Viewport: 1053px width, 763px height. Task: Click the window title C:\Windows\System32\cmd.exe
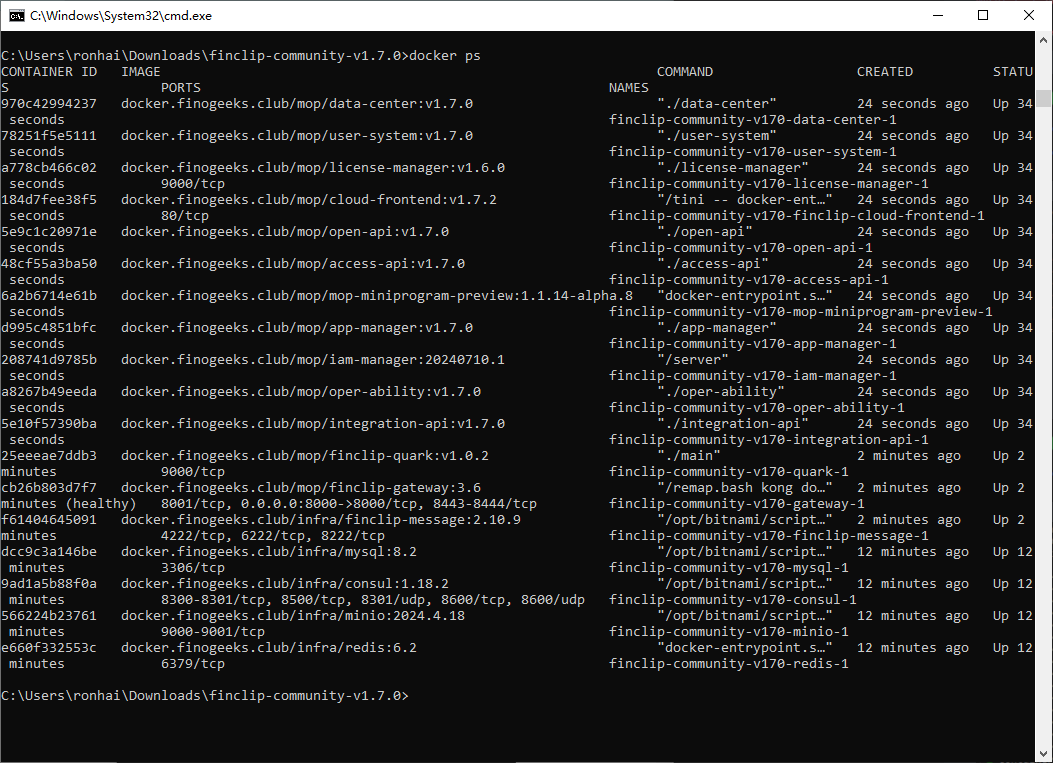(x=121, y=15)
